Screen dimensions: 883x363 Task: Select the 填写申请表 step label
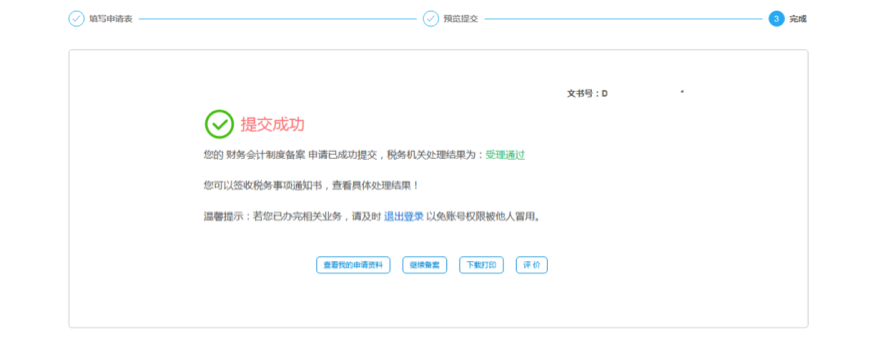coord(111,19)
